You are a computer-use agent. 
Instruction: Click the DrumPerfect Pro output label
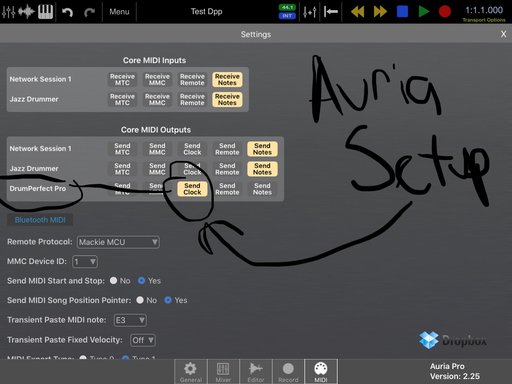(x=38, y=189)
